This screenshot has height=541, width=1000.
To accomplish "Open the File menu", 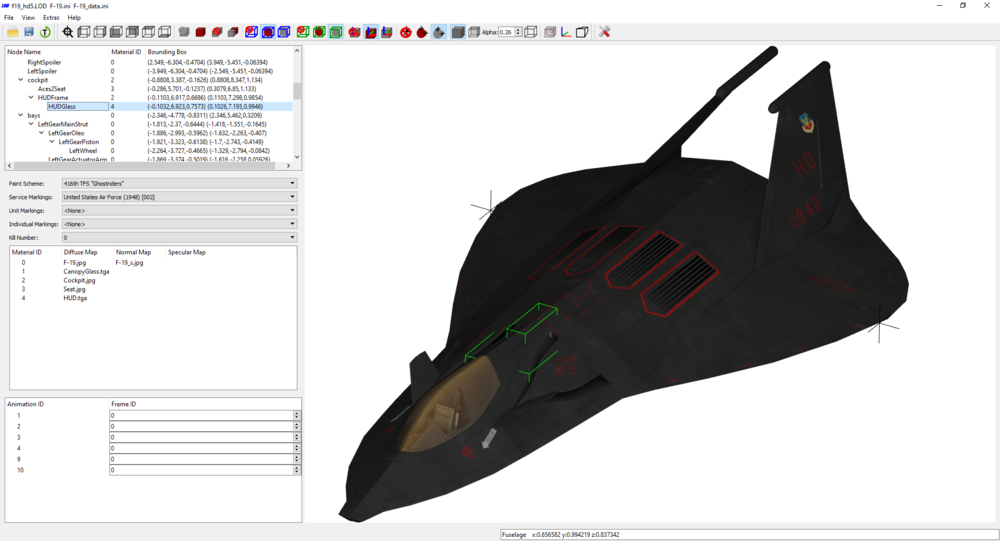I will coord(9,18).
